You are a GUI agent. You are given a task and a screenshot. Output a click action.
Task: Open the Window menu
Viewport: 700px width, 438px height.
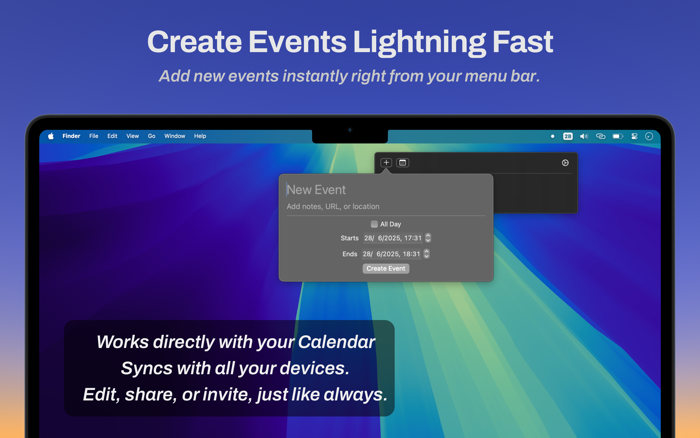click(x=175, y=136)
